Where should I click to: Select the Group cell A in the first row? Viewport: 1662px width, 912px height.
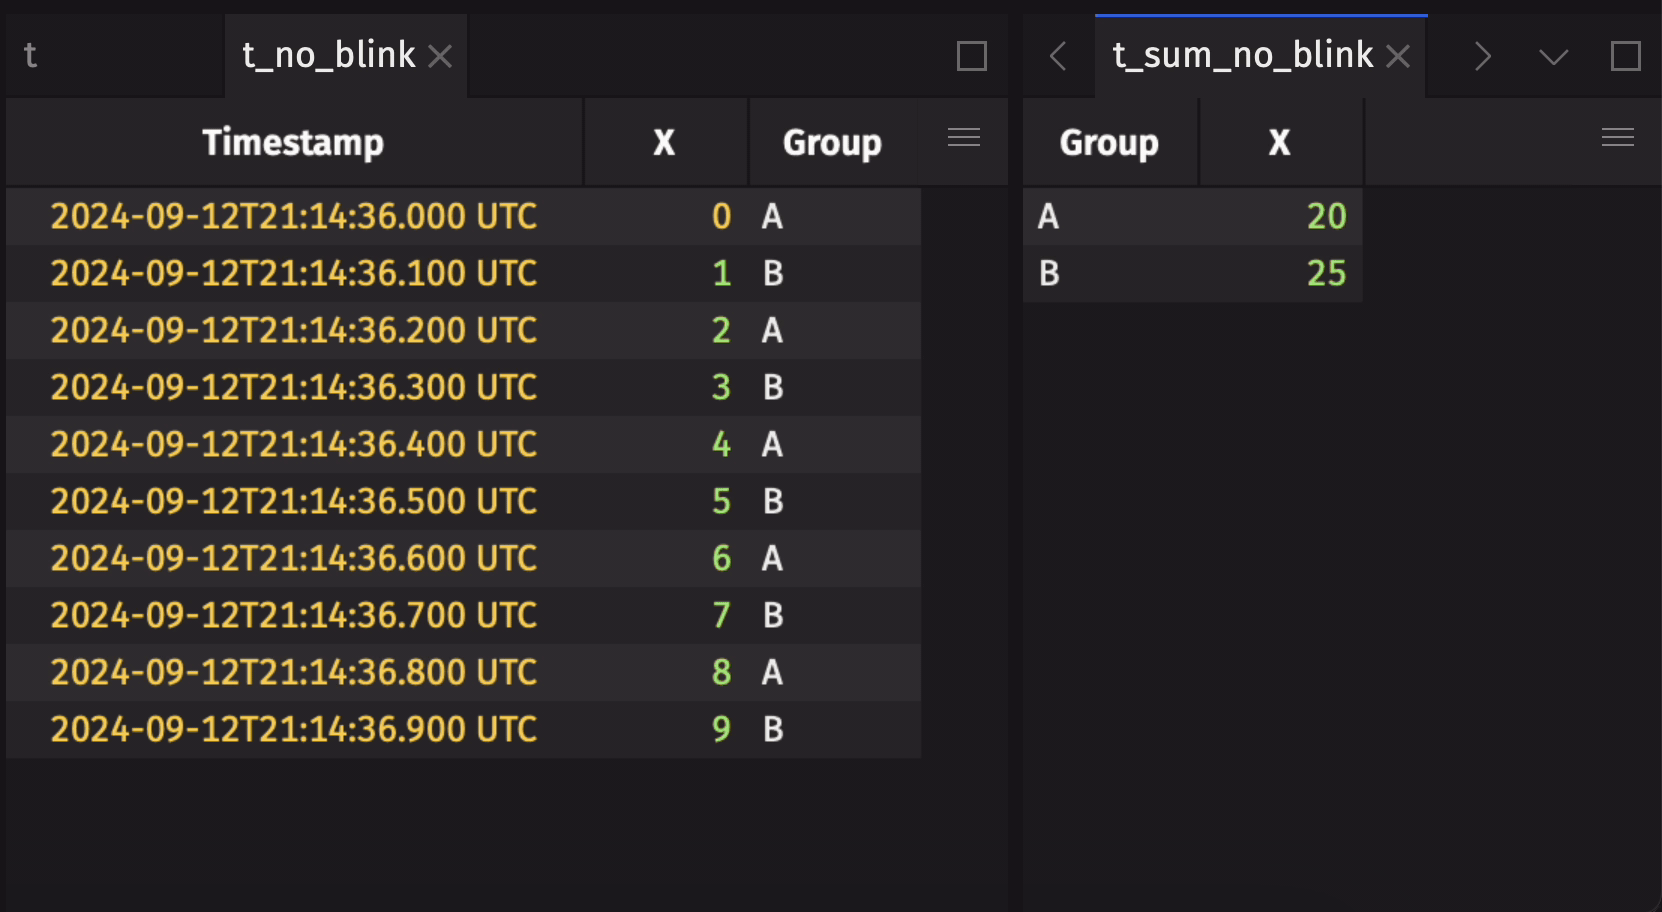coord(771,216)
